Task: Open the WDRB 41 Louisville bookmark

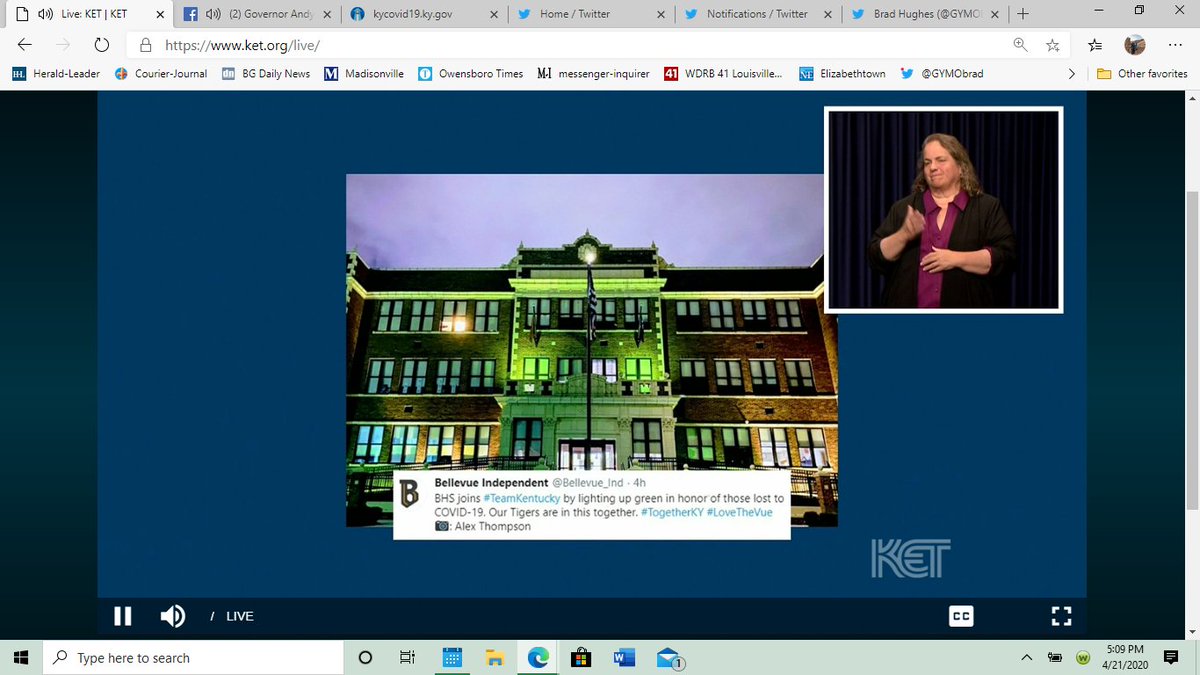Action: (x=724, y=73)
